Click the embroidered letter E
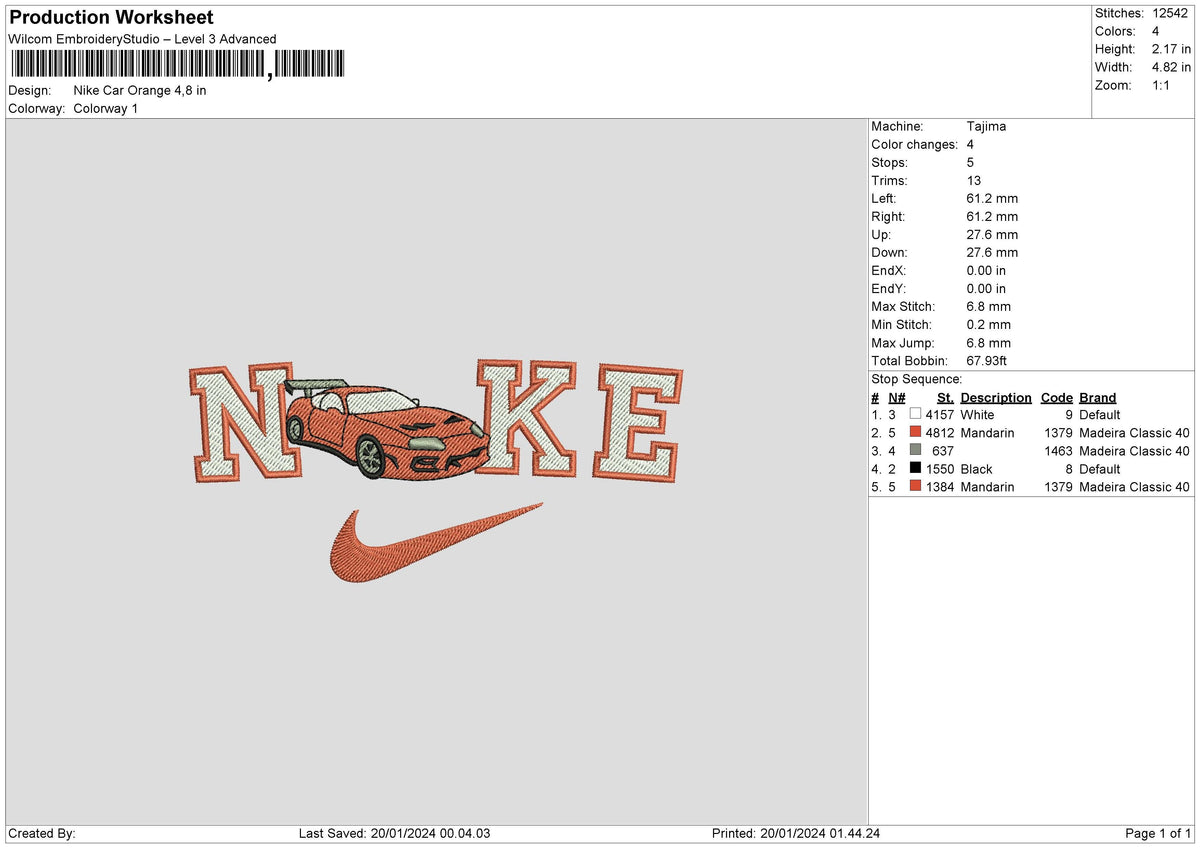 637,424
